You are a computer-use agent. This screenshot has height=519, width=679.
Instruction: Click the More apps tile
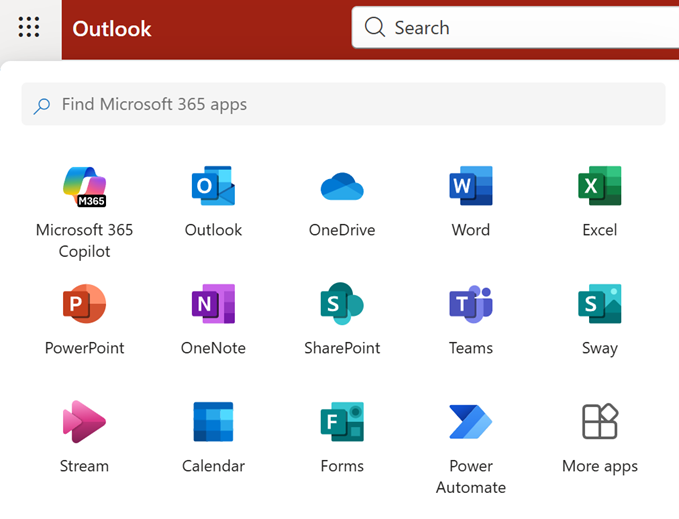tap(599, 422)
